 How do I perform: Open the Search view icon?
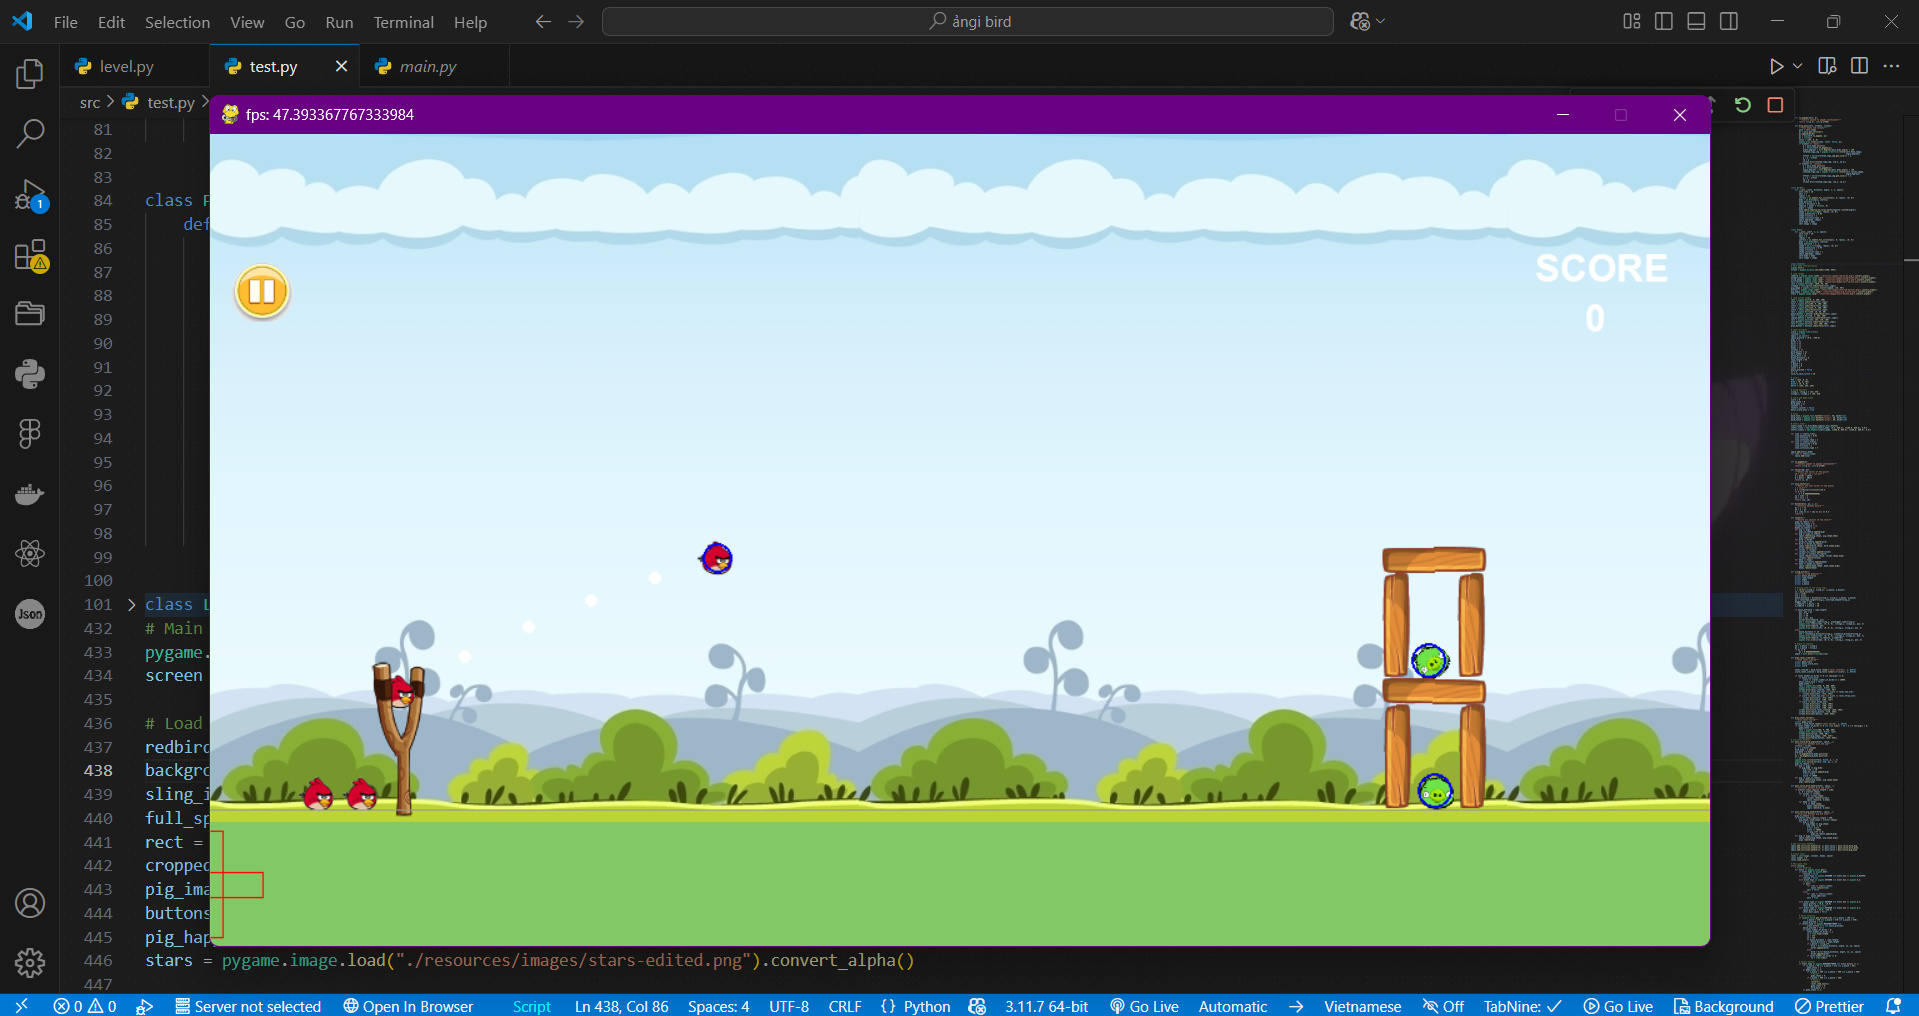point(30,133)
